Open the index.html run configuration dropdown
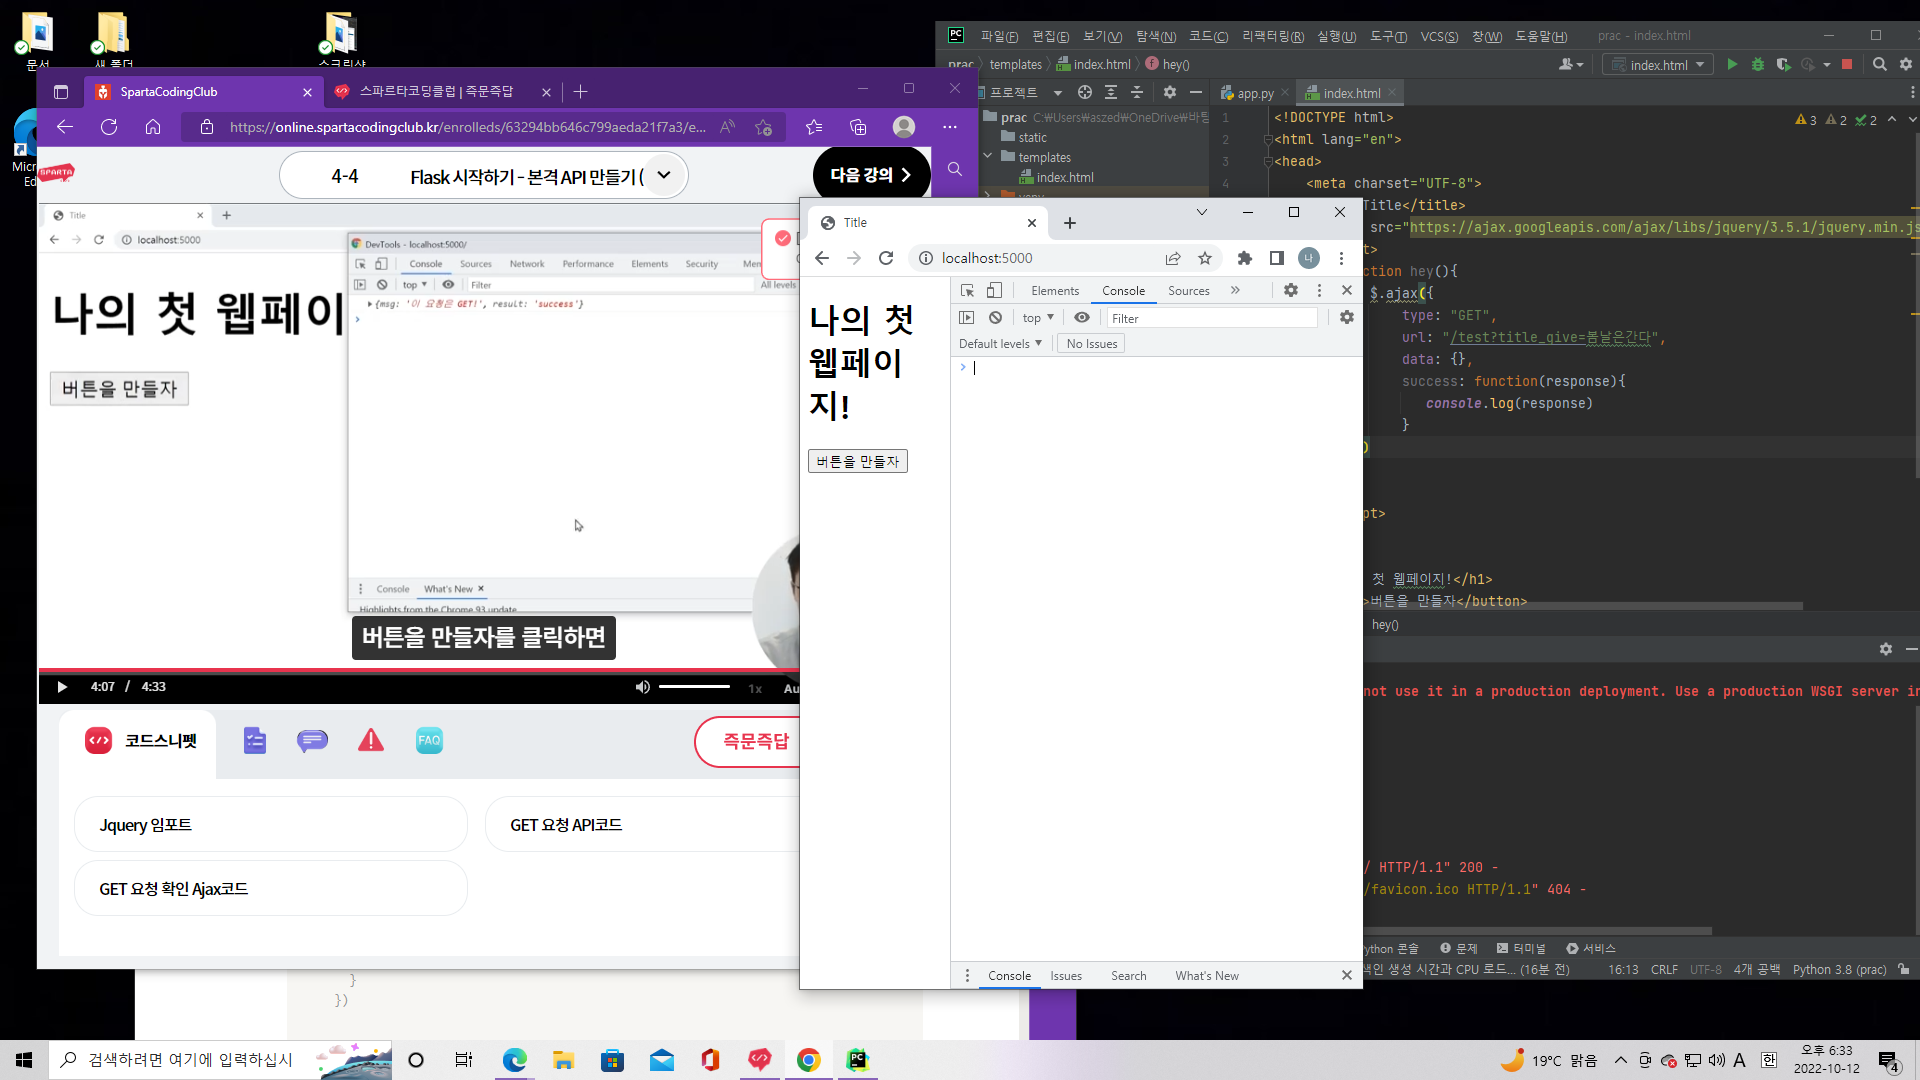Screen dimensions: 1920x1080 click(1658, 65)
